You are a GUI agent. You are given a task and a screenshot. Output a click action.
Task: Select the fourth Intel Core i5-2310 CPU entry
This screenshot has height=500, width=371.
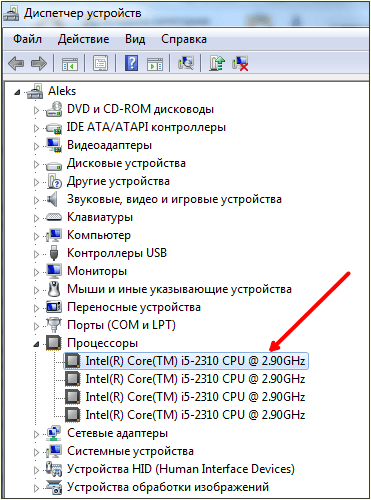coord(195,415)
